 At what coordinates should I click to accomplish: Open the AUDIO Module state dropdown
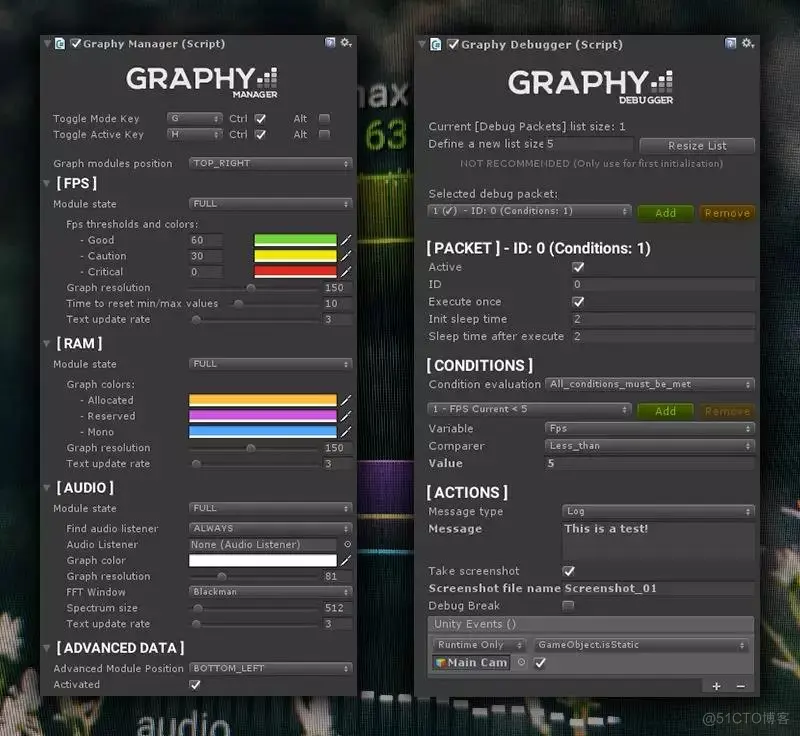(x=270, y=508)
